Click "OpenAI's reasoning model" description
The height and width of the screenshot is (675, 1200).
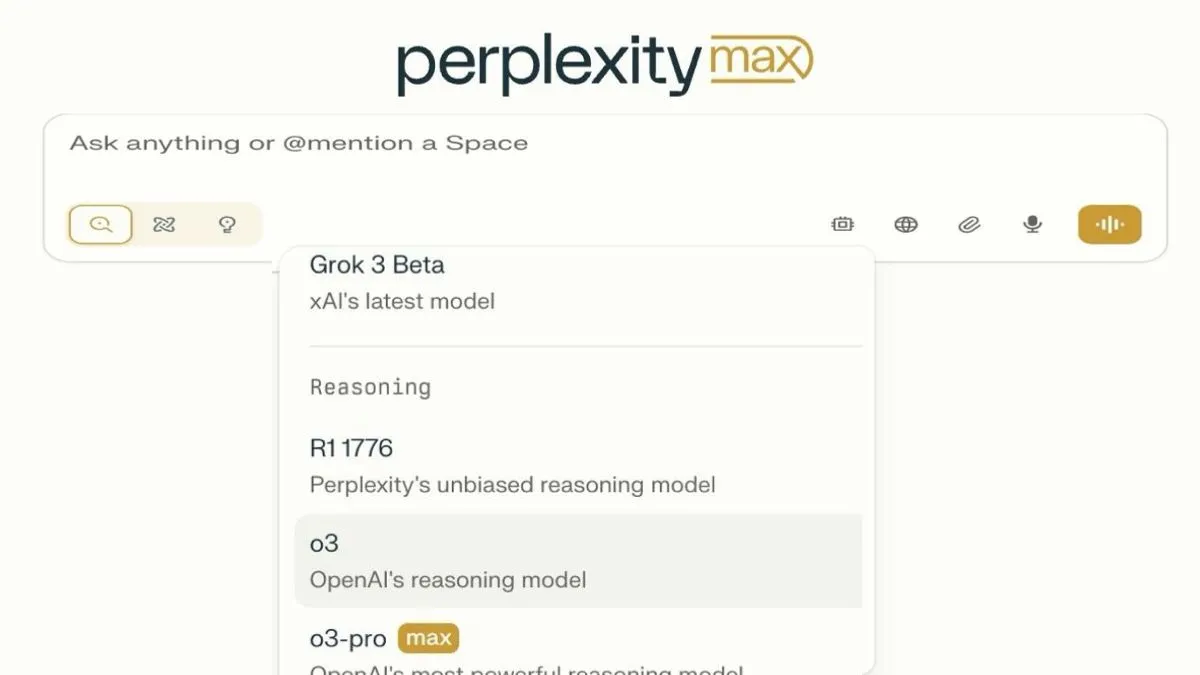tap(448, 580)
